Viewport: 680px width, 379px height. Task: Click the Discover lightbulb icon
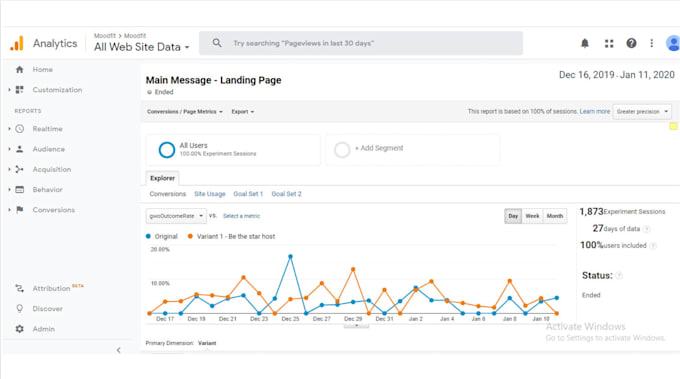pos(20,309)
